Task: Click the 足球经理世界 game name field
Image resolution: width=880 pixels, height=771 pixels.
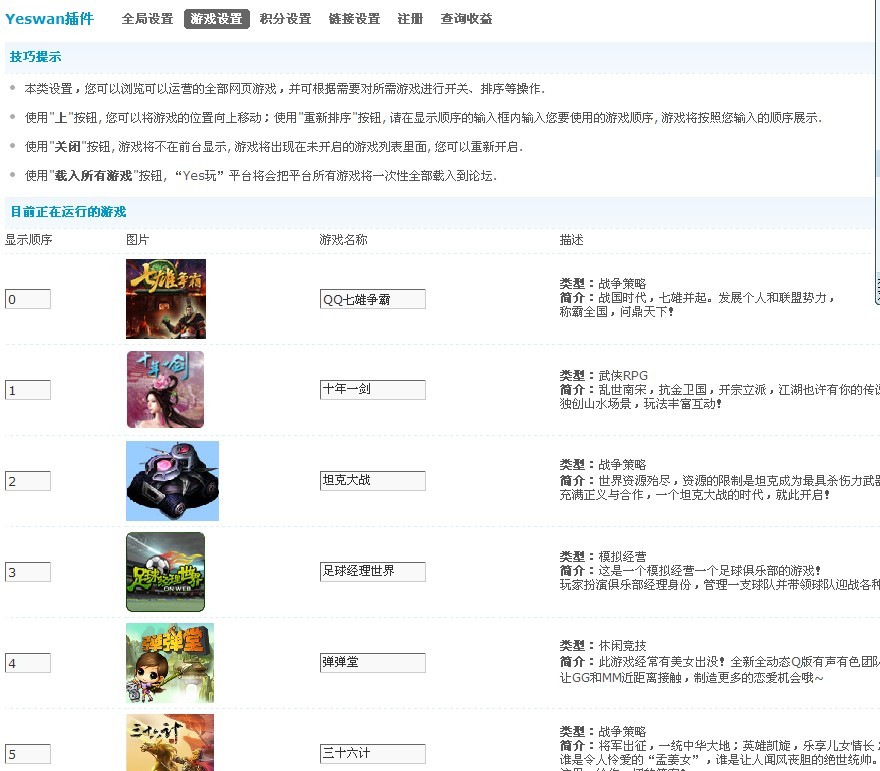Action: pyautogui.click(x=373, y=572)
